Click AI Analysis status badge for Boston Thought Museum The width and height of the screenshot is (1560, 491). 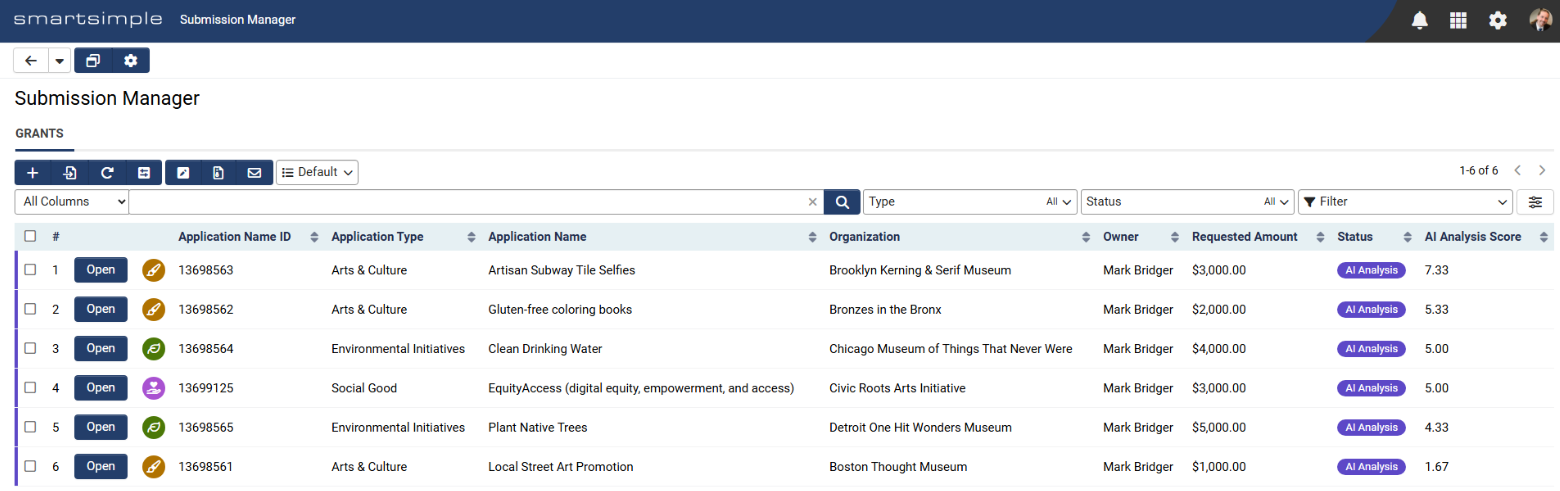pos(1371,466)
